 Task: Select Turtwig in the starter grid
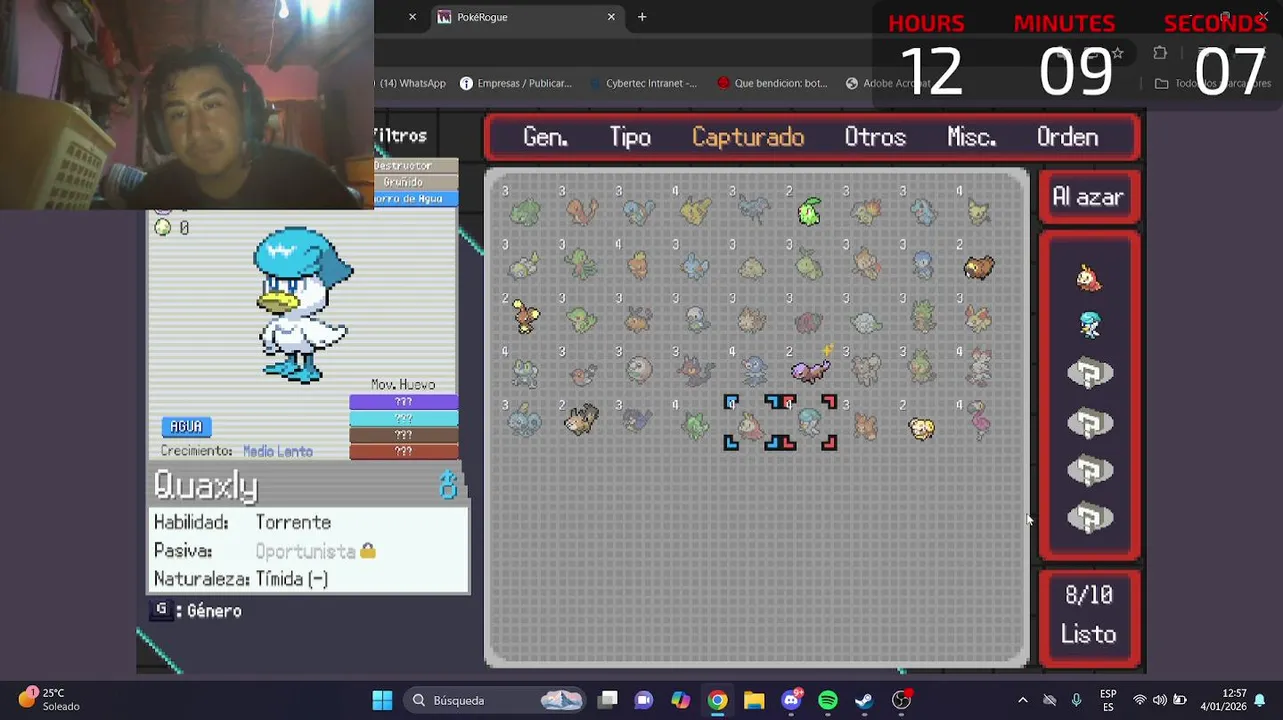(x=810, y=265)
